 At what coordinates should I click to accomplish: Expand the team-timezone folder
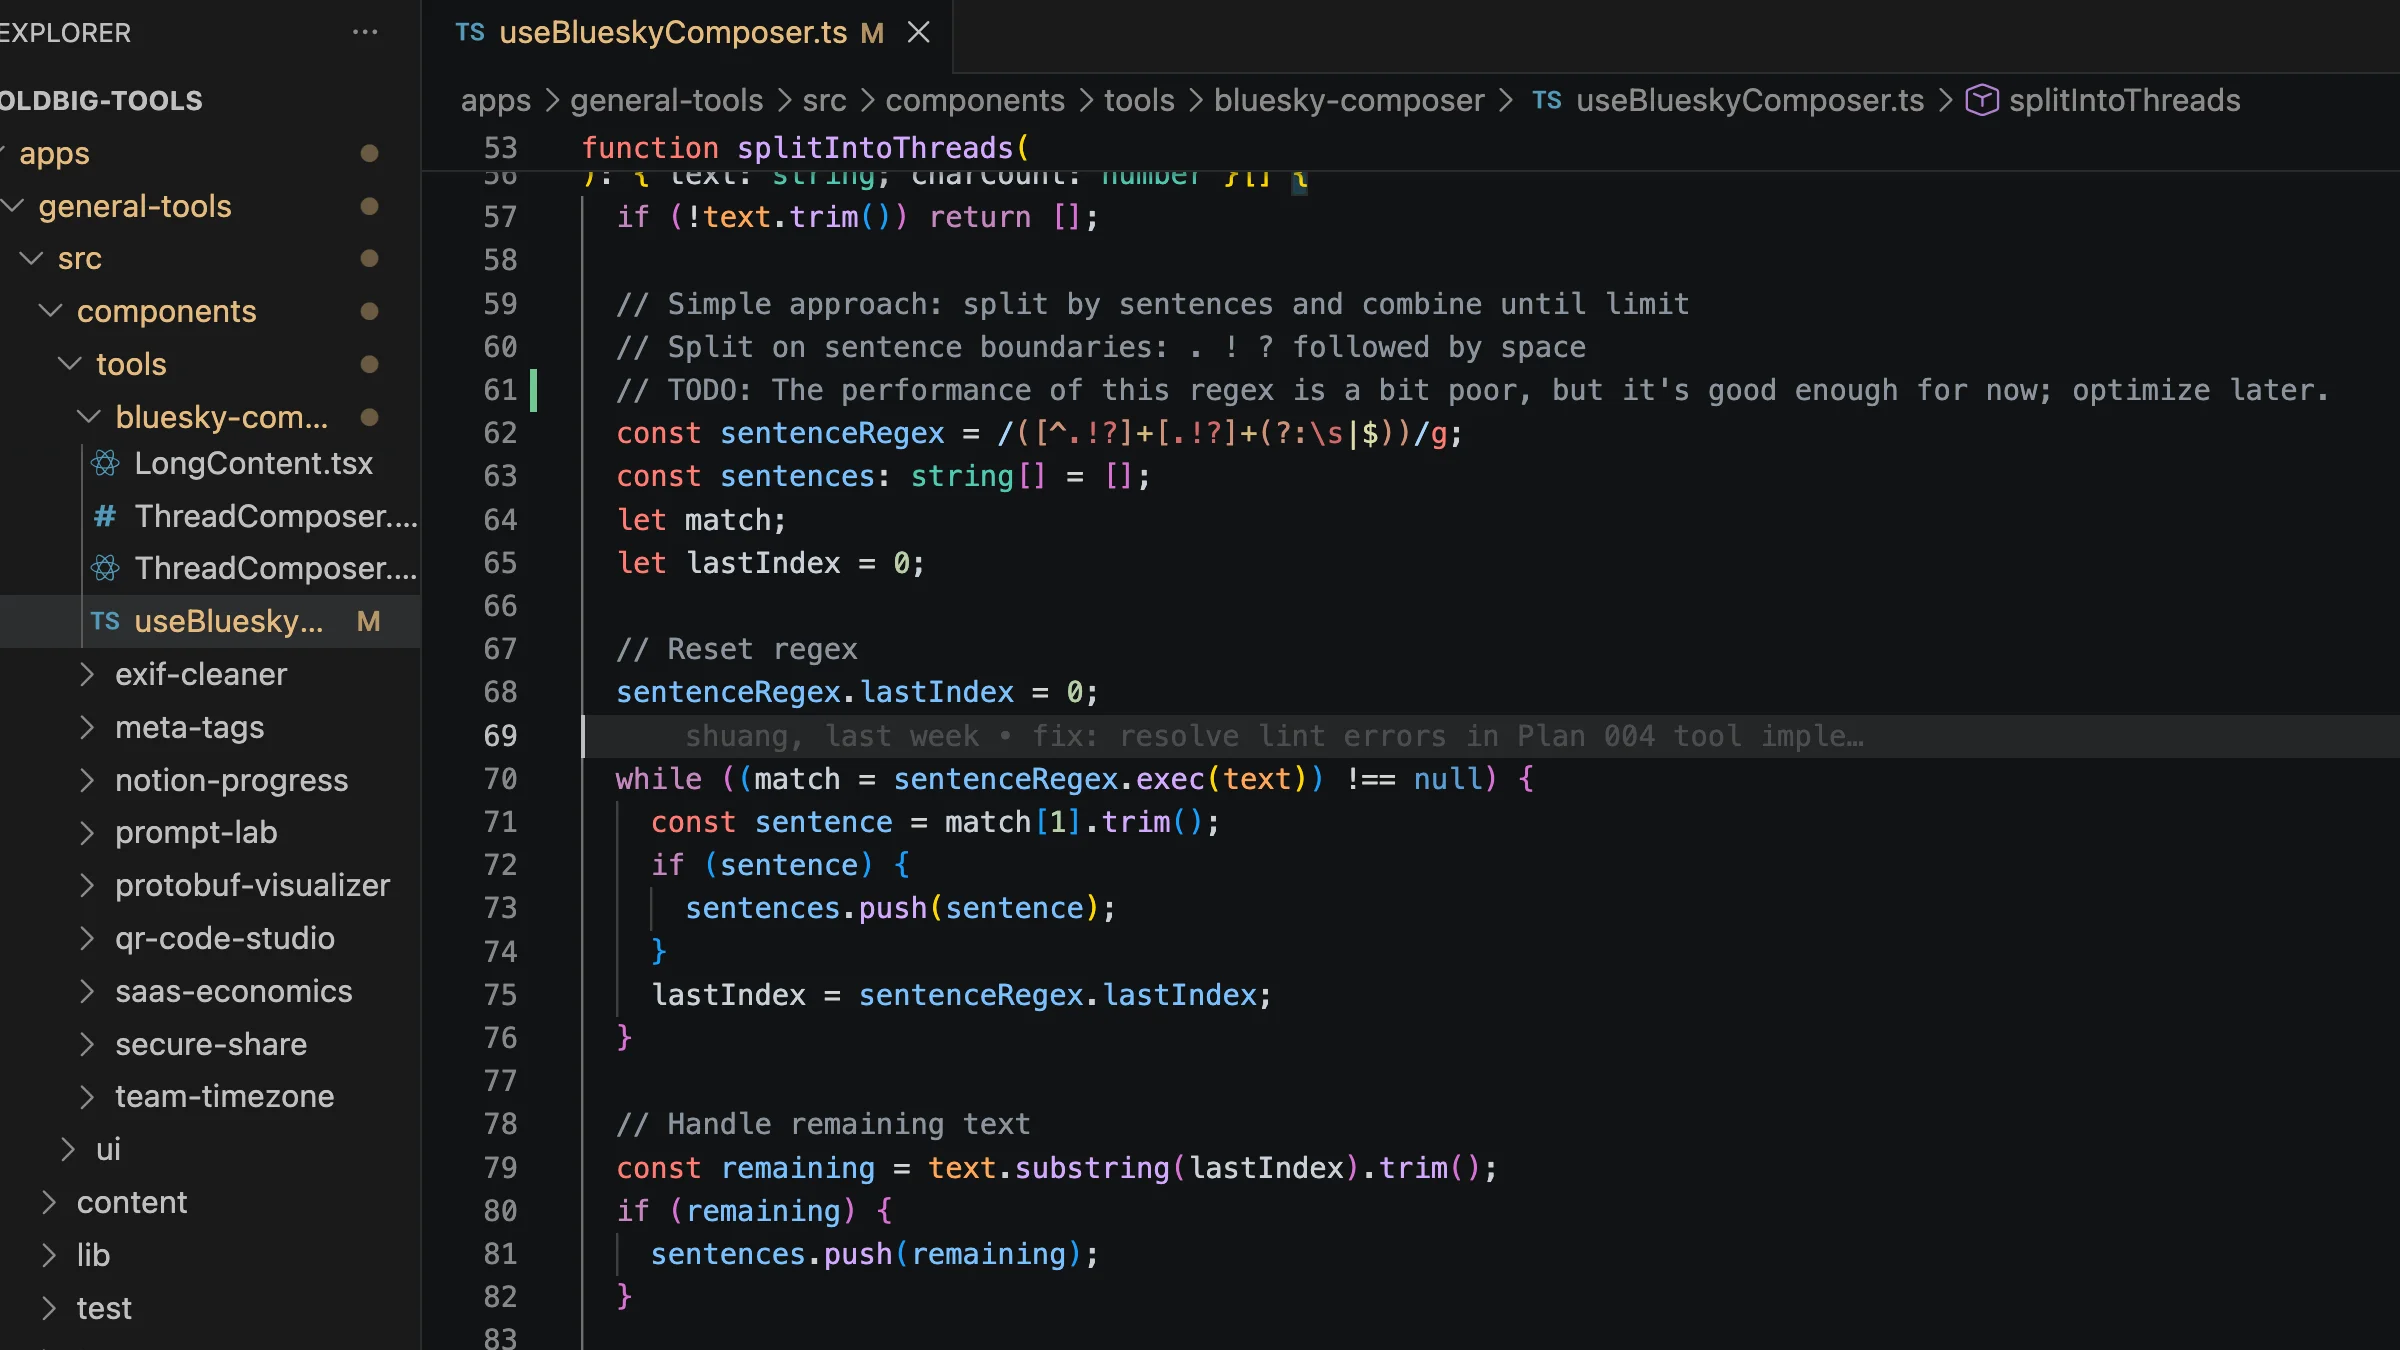coord(87,1096)
